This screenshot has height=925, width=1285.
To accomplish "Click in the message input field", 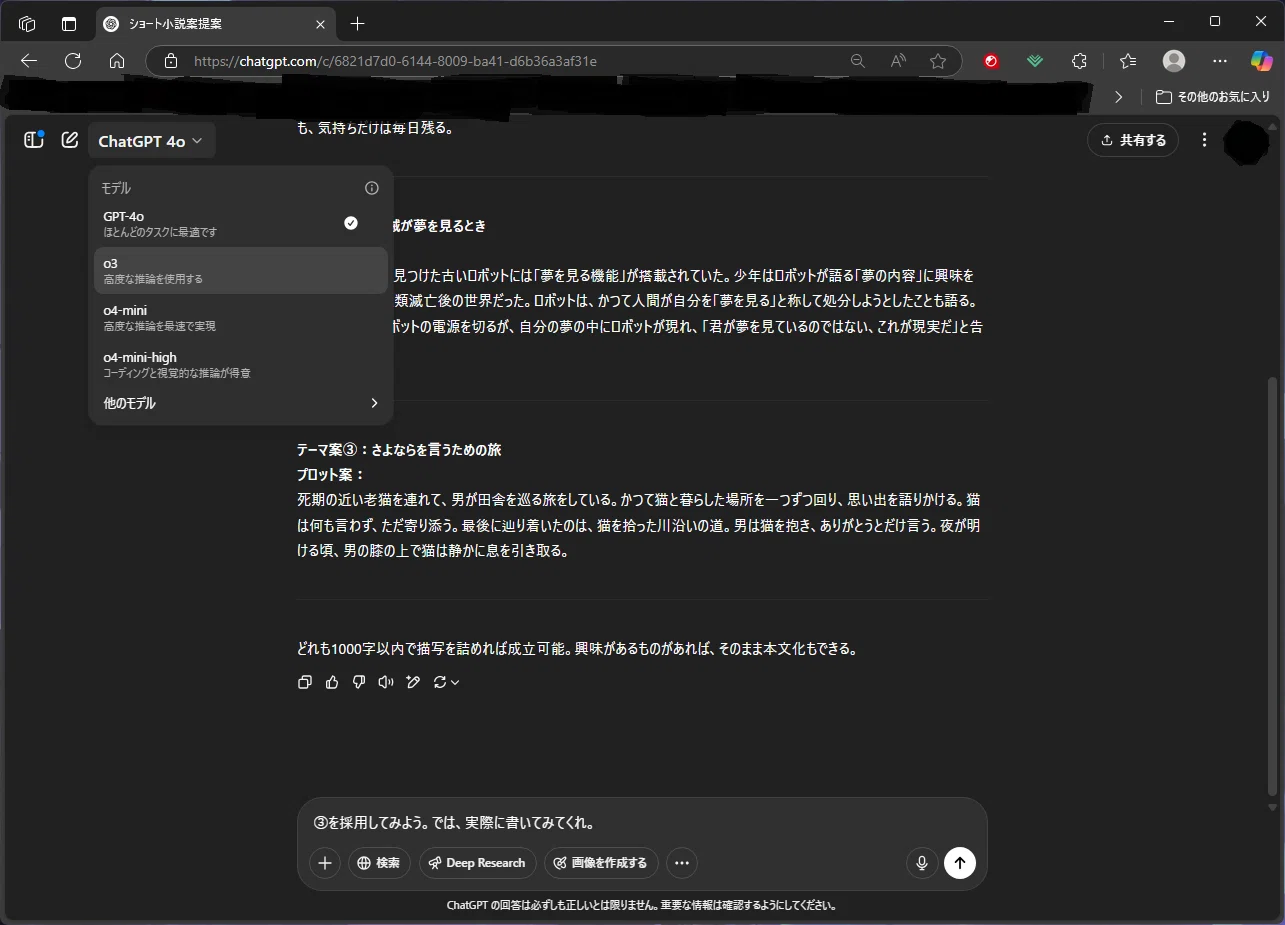I will (x=642, y=824).
